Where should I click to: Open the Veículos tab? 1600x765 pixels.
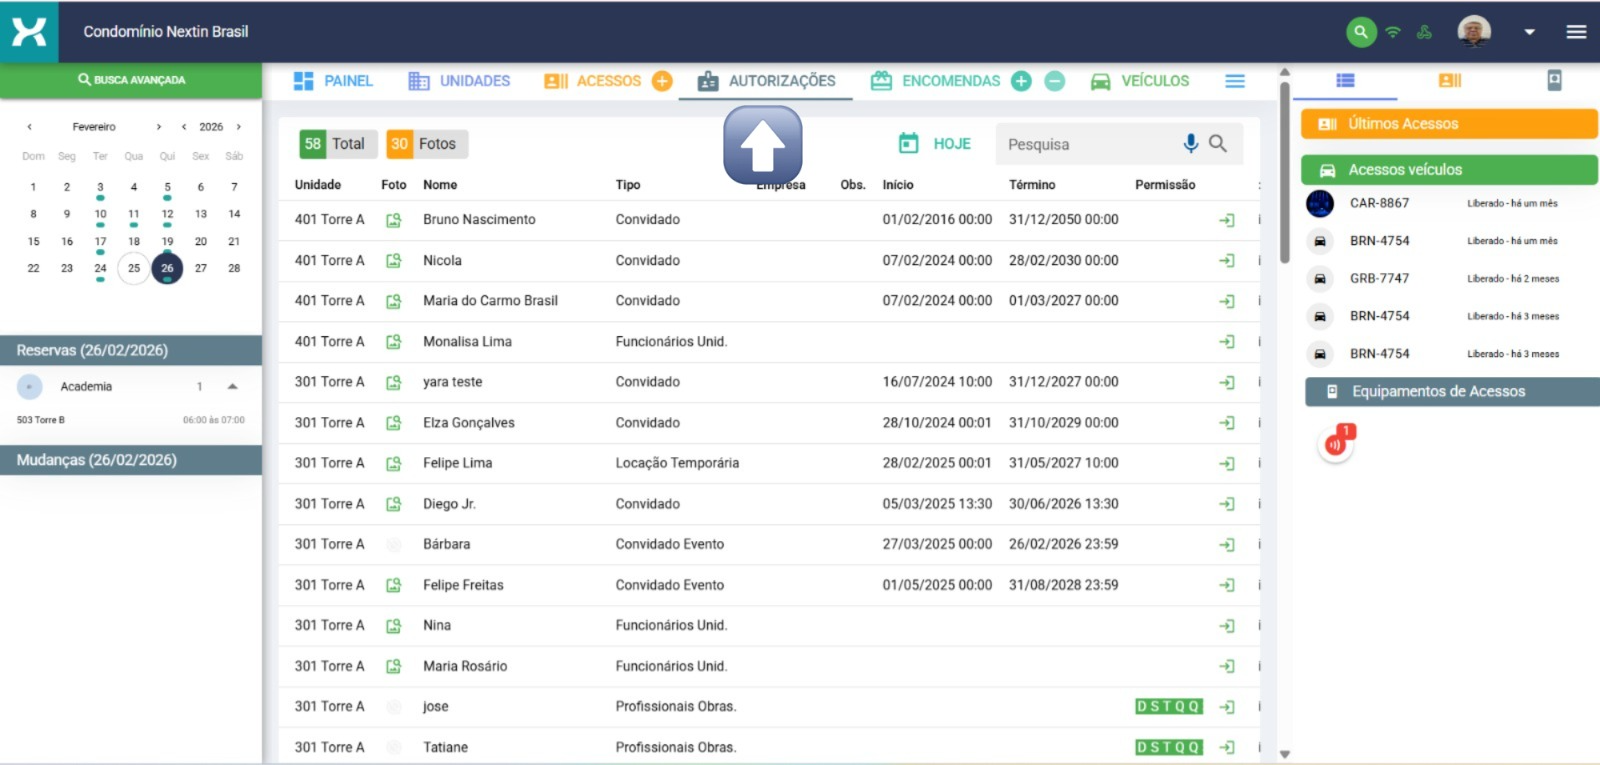(1140, 81)
